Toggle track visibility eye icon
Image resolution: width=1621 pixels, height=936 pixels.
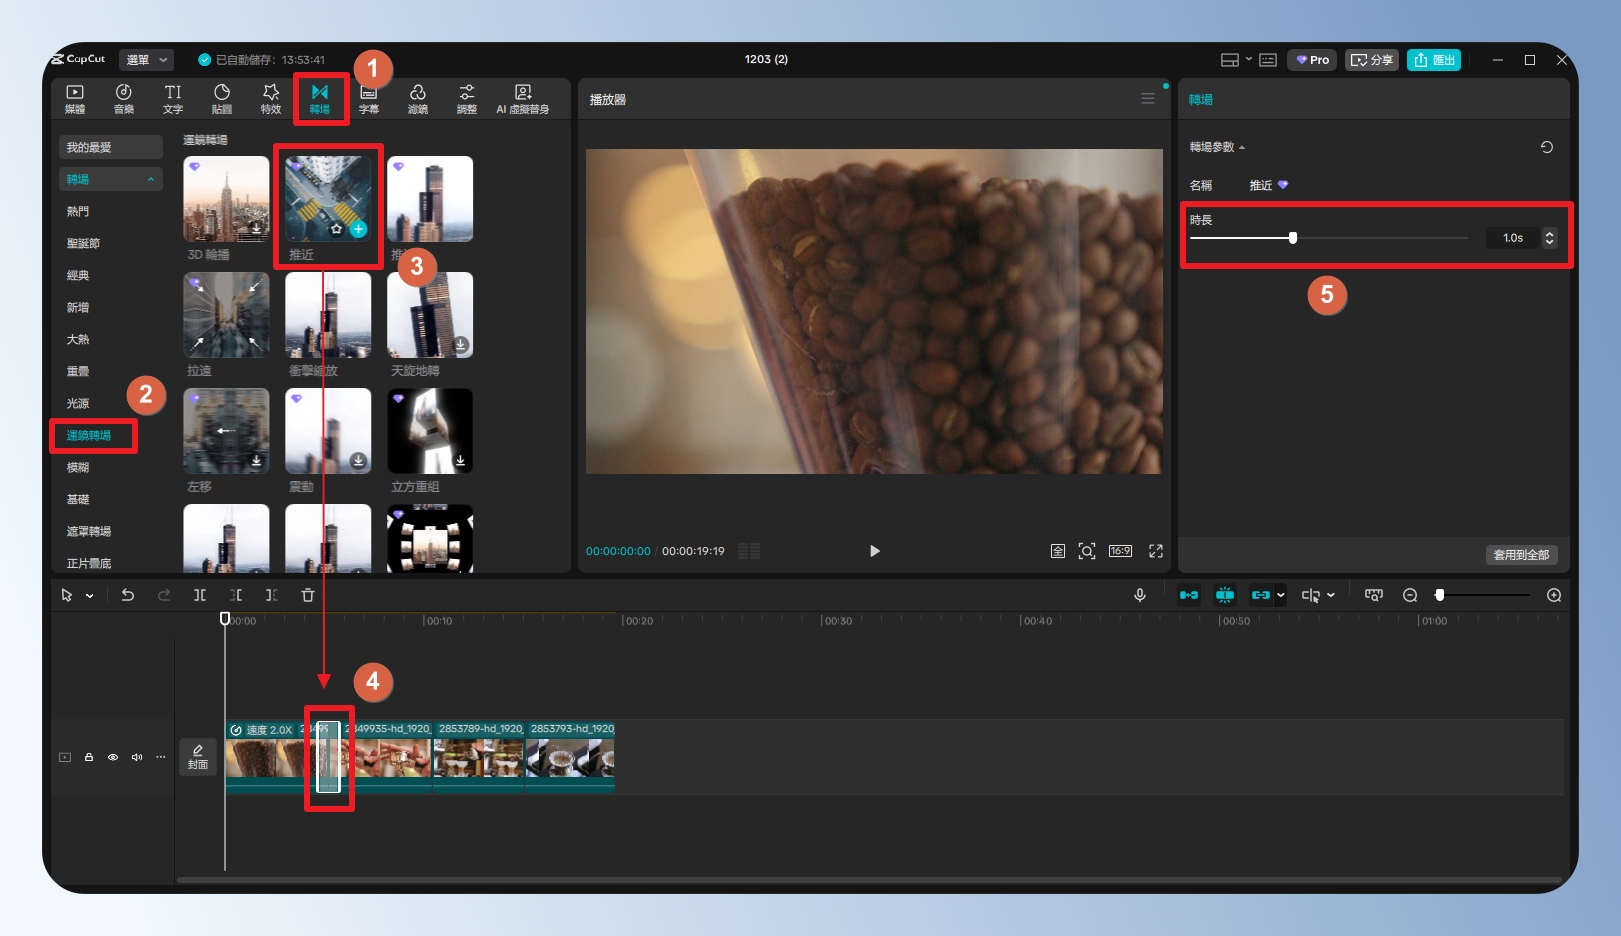[113, 757]
